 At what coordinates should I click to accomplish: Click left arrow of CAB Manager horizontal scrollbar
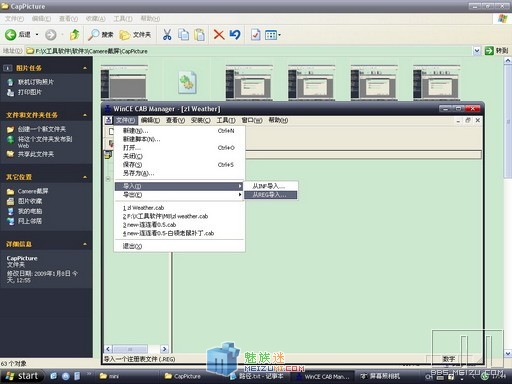pyautogui.click(x=108, y=349)
